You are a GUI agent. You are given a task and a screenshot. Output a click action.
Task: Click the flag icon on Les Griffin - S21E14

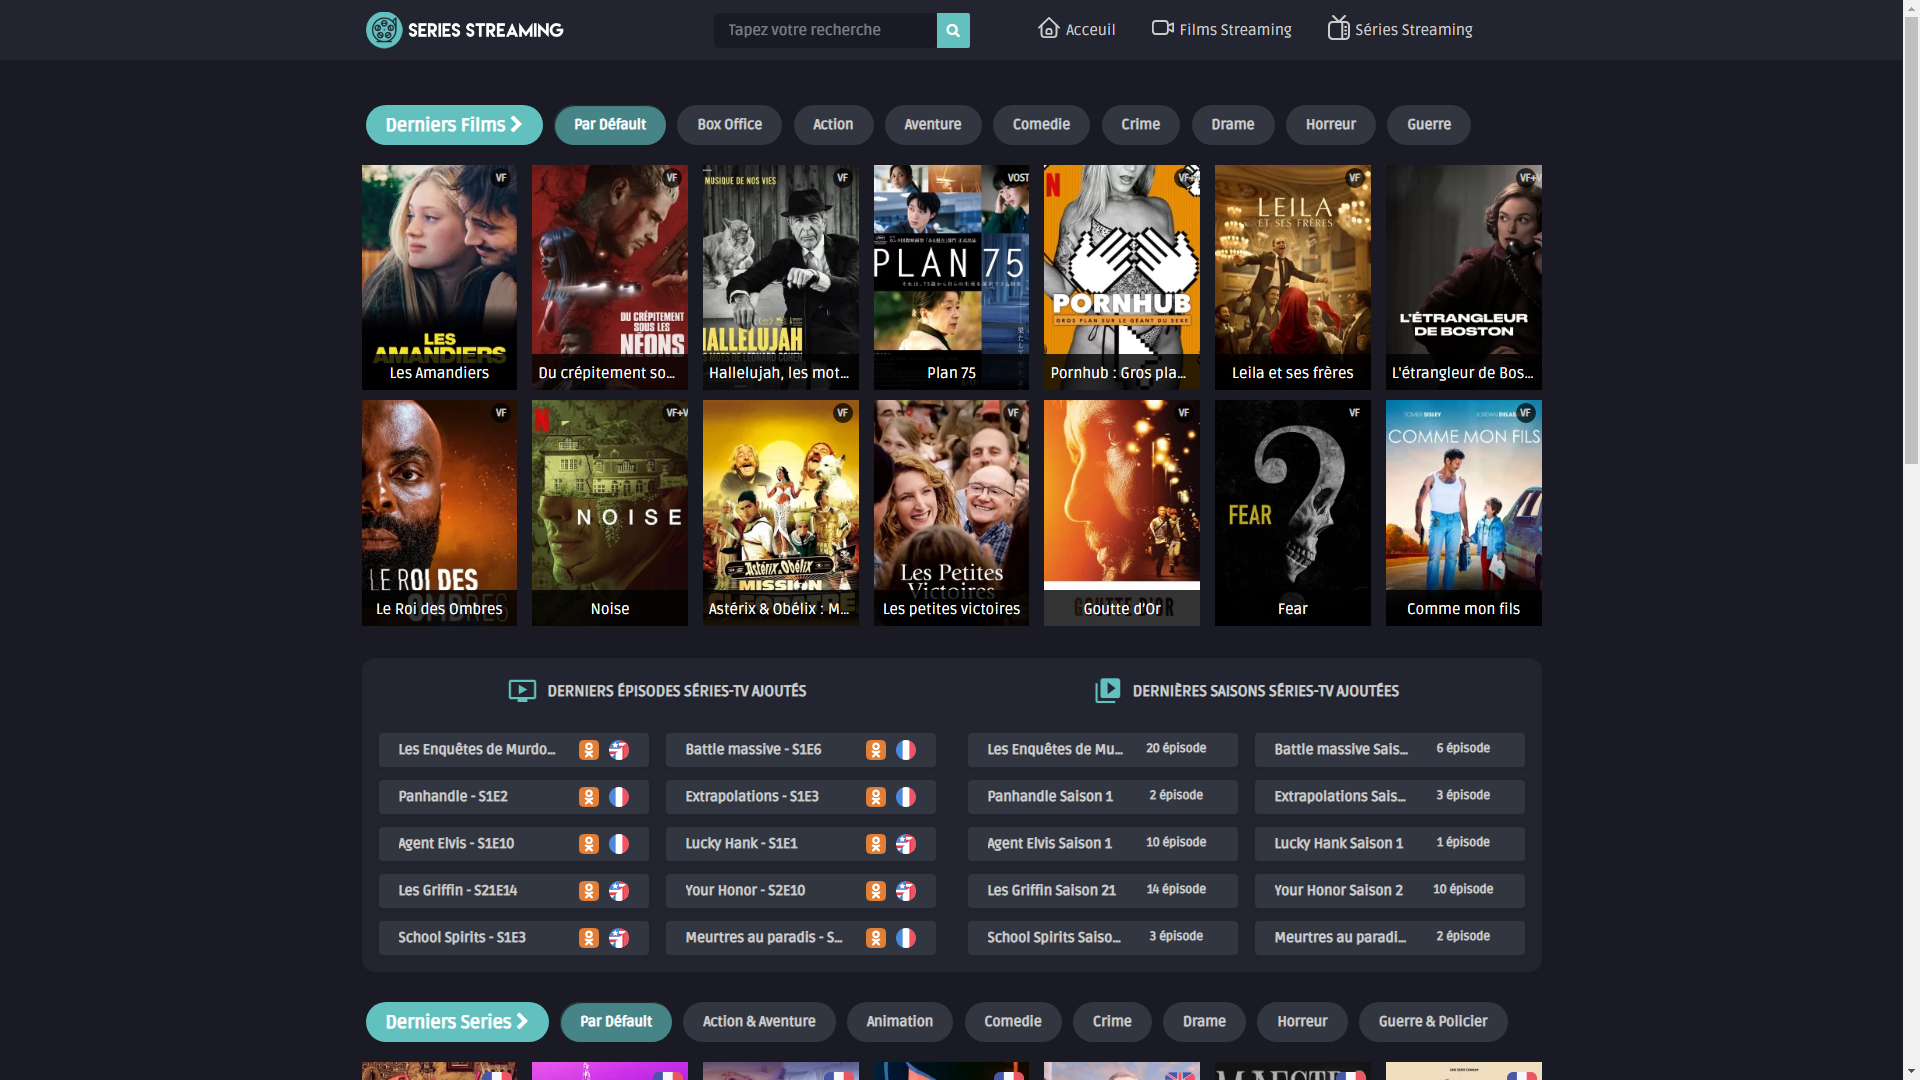(x=619, y=891)
